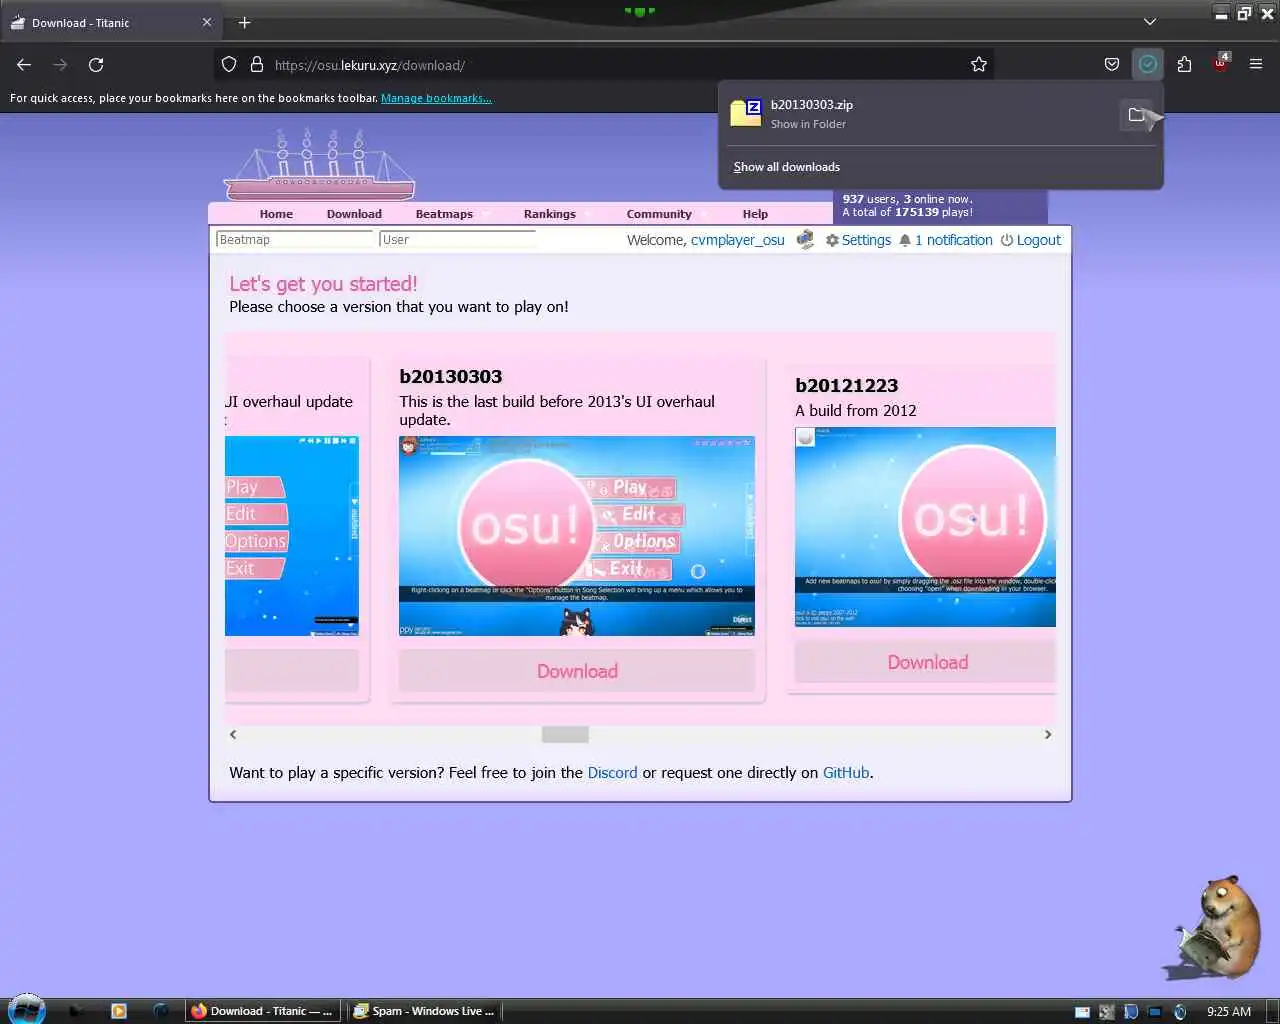The height and width of the screenshot is (1024, 1280).
Task: Bookmark this page with the star icon
Action: (x=979, y=65)
